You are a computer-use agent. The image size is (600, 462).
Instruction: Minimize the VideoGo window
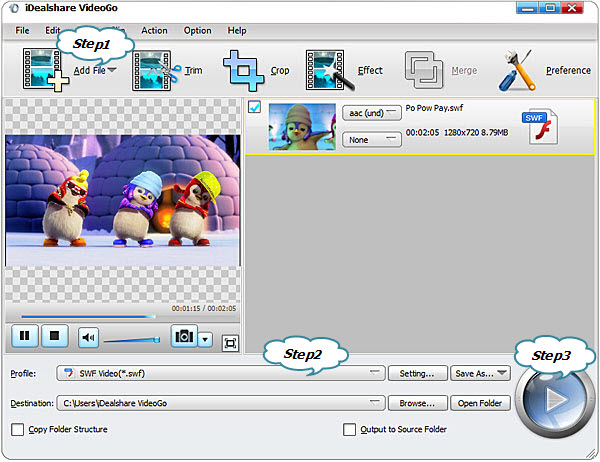click(x=527, y=8)
